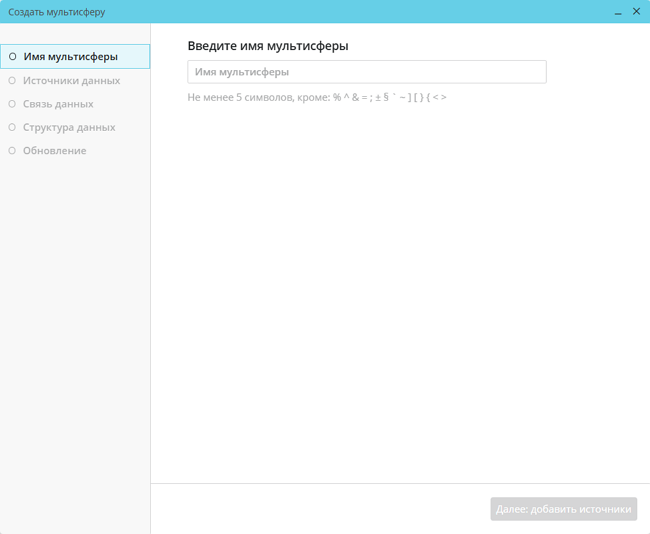Screen dimensions: 650x534
Task: Close the Создать мультисферу window
Action: click(x=636, y=12)
